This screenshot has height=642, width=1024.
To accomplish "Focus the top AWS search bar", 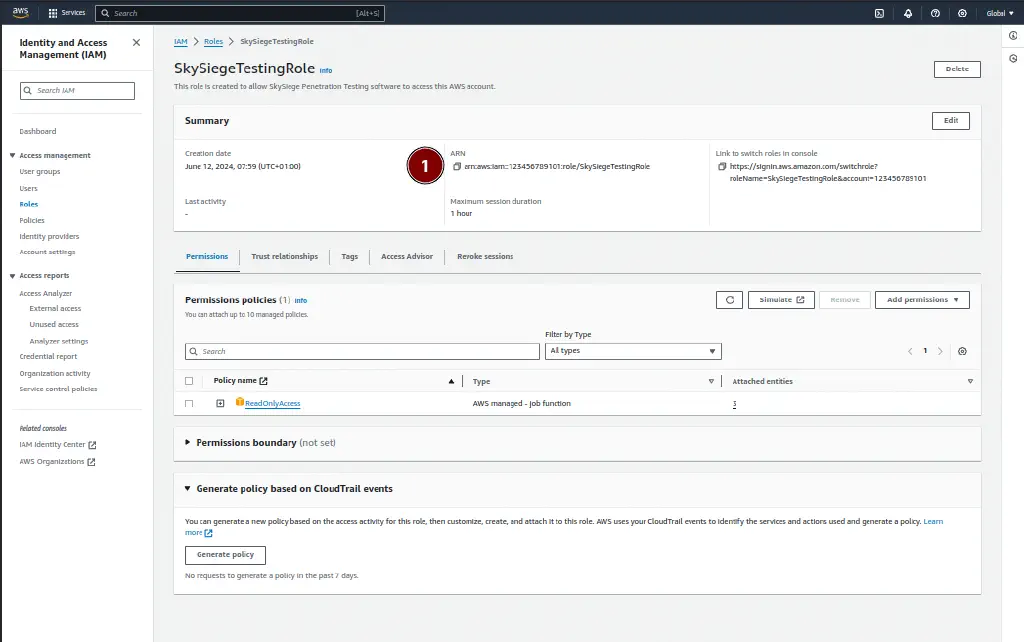I will click(x=240, y=13).
